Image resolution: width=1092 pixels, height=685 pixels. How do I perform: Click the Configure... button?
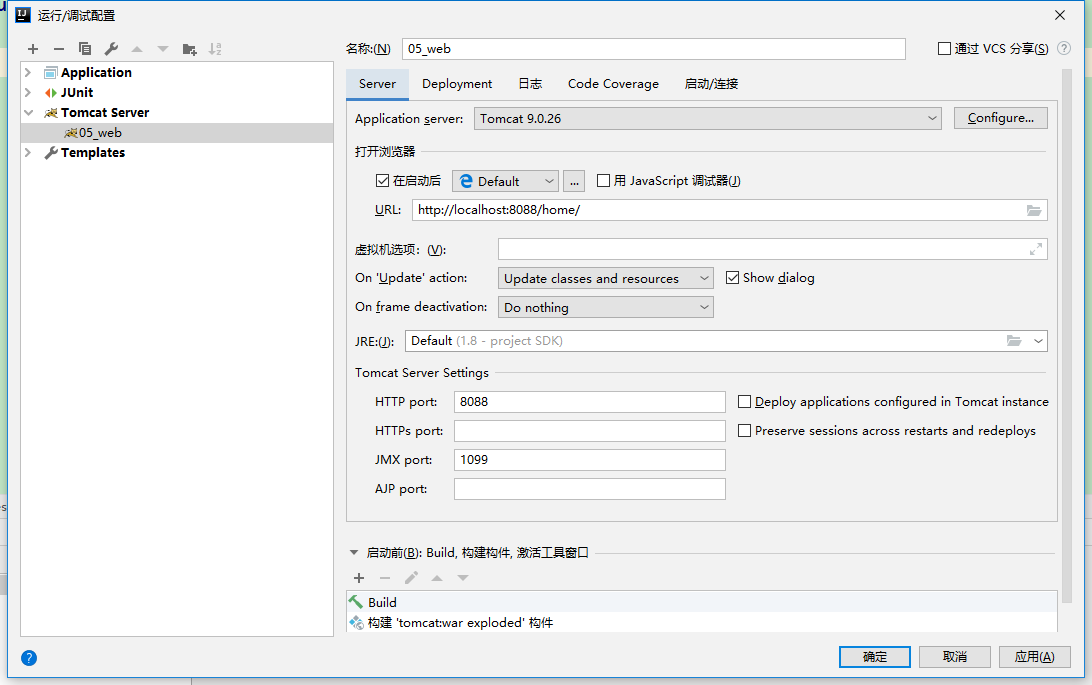tap(1001, 118)
